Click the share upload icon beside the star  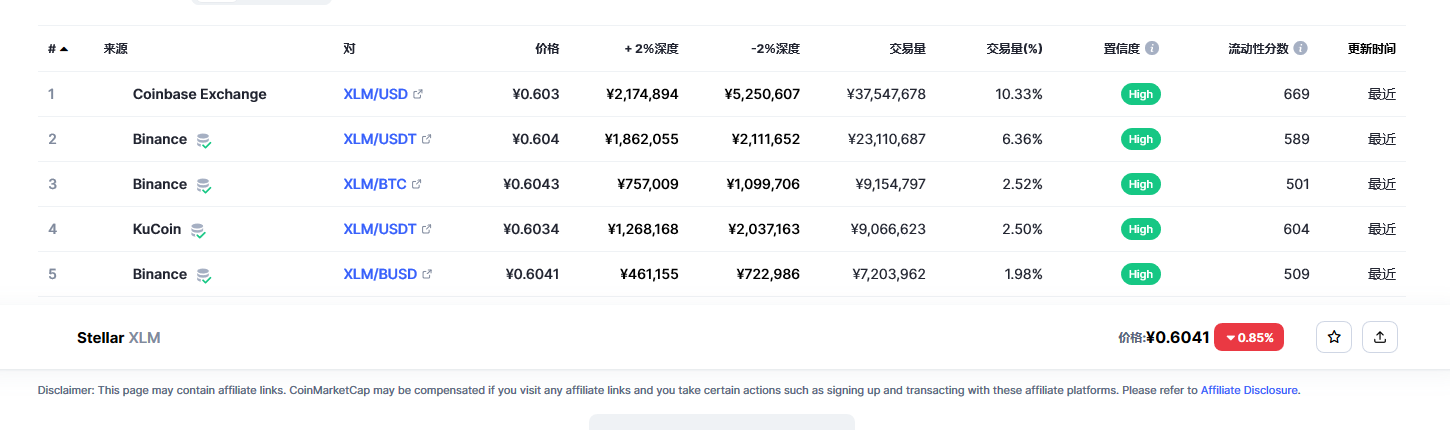(x=1380, y=337)
